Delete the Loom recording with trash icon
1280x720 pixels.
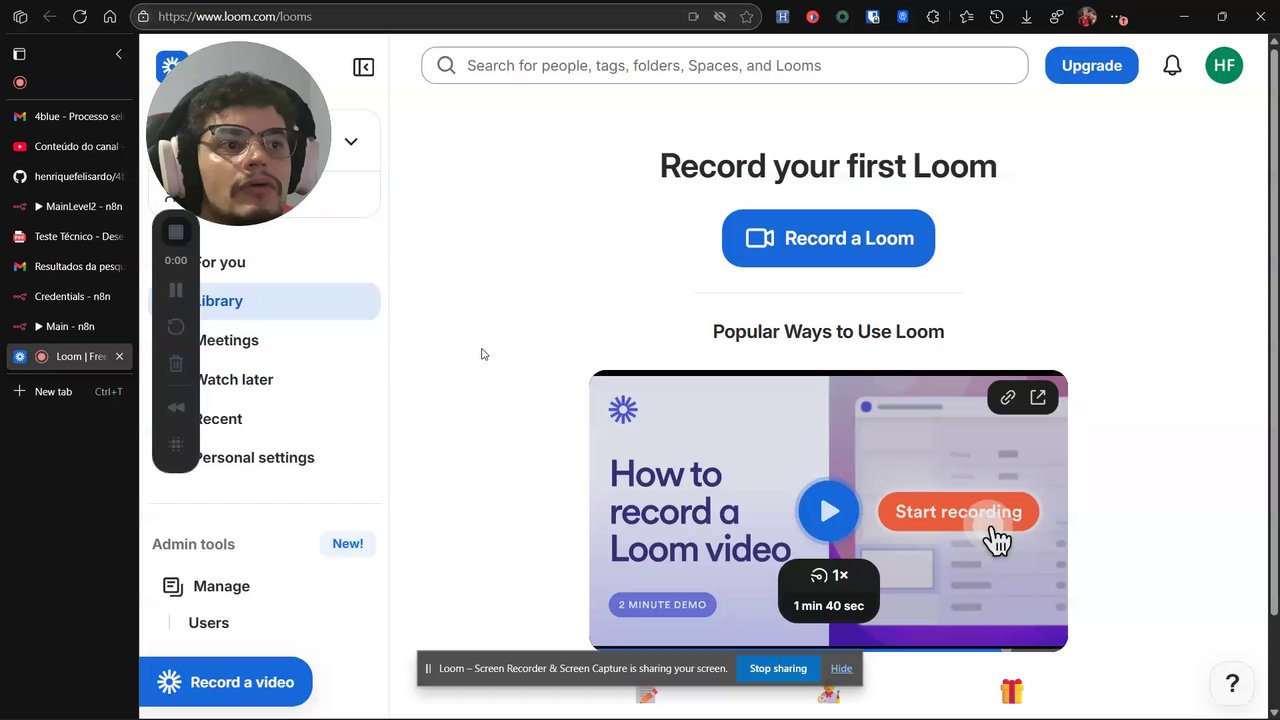[x=176, y=364]
